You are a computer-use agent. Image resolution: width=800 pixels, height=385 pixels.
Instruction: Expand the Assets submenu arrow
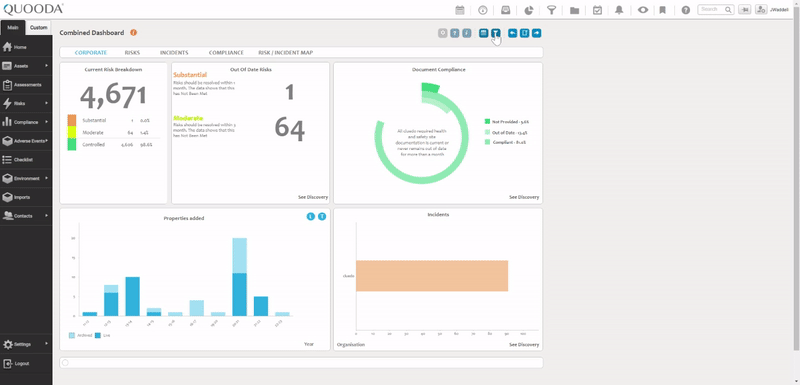point(46,66)
